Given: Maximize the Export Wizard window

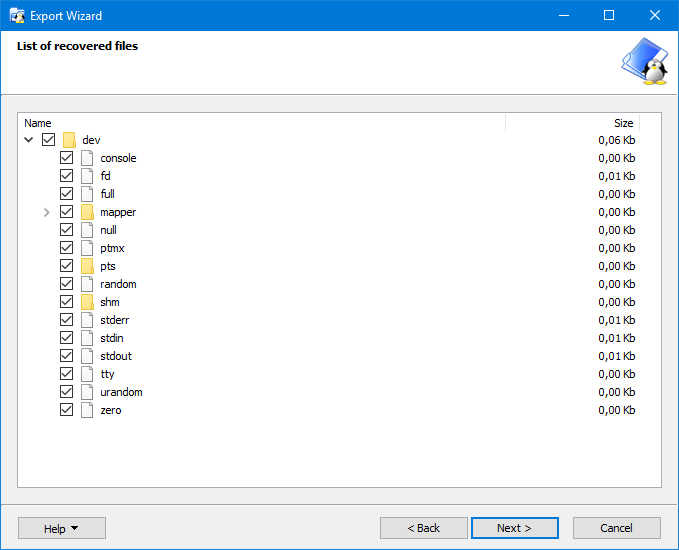Looking at the screenshot, I should click(609, 16).
